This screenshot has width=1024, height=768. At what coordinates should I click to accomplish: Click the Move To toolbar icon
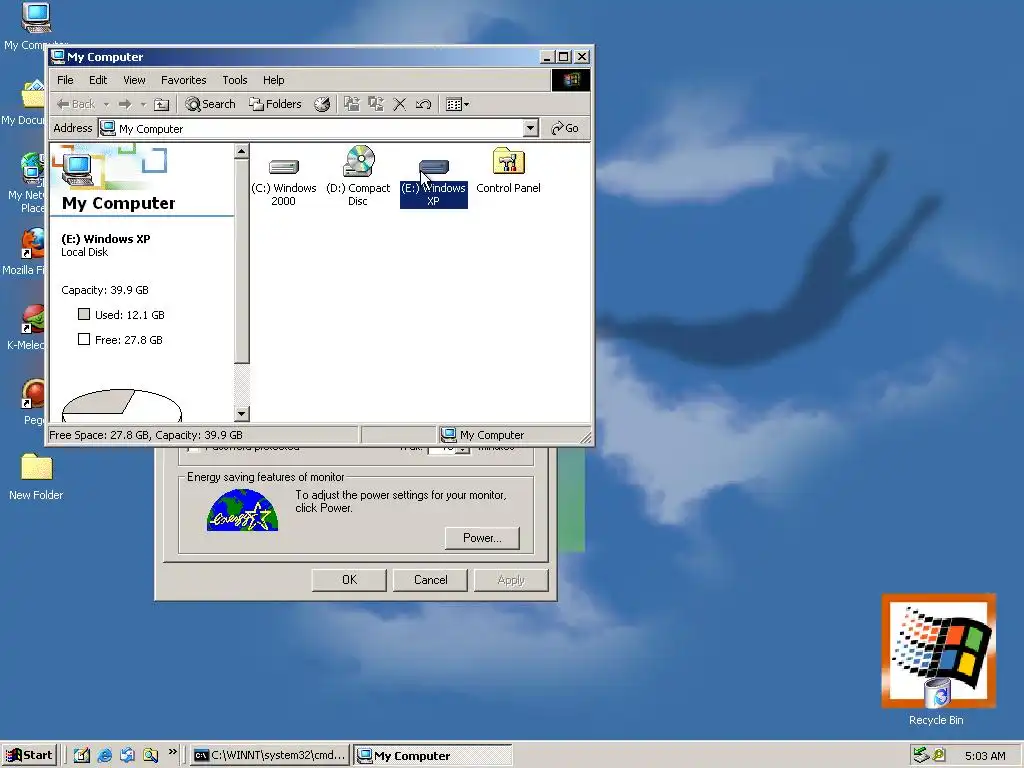coord(352,104)
